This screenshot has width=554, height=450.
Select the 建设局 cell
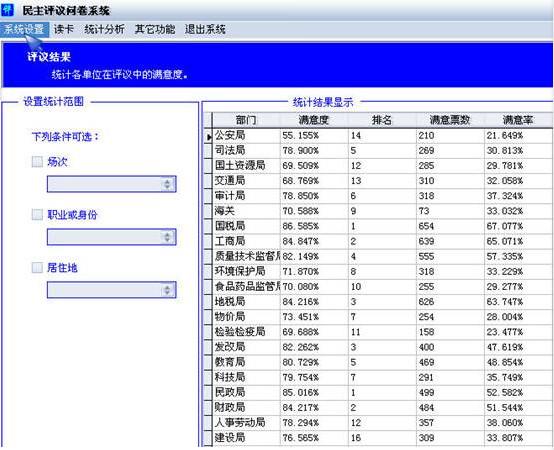click(246, 438)
